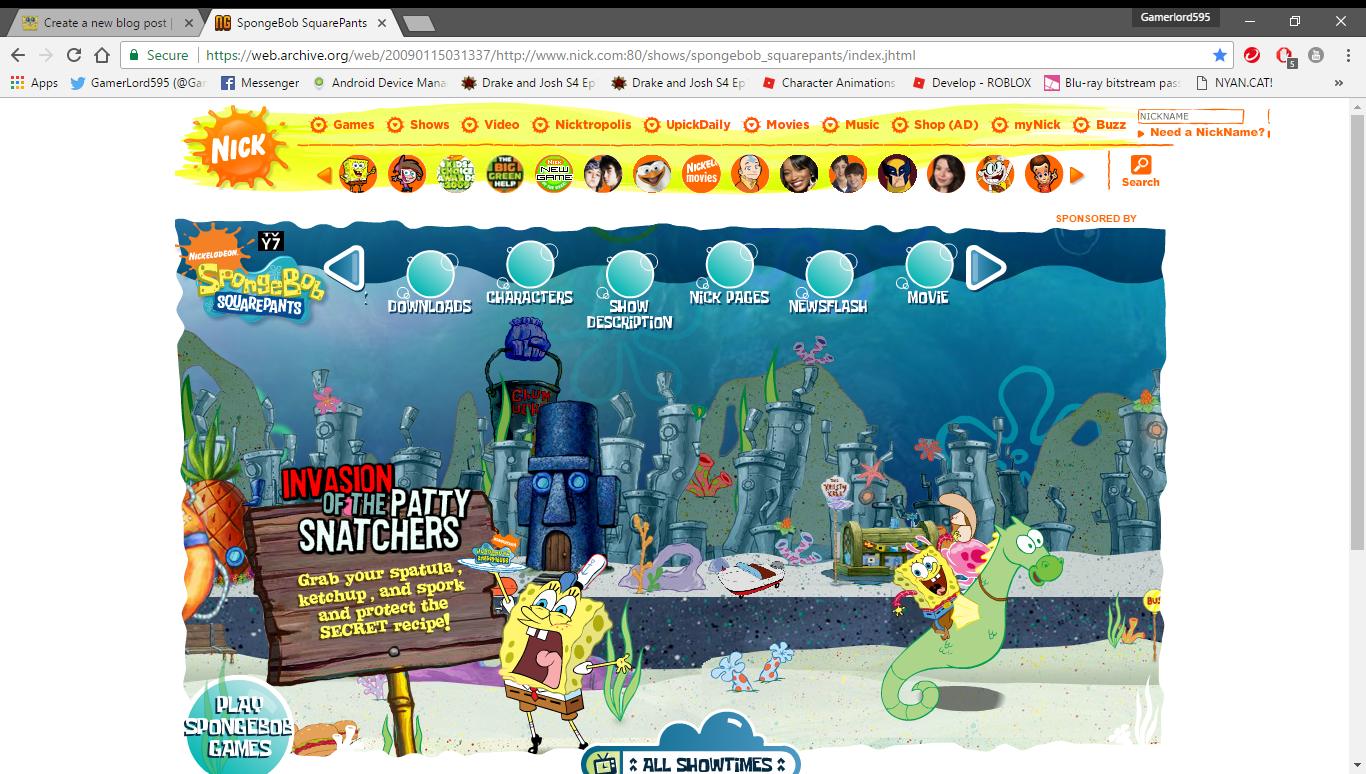
Task: Click the orange Nick splat logo
Action: (x=236, y=148)
